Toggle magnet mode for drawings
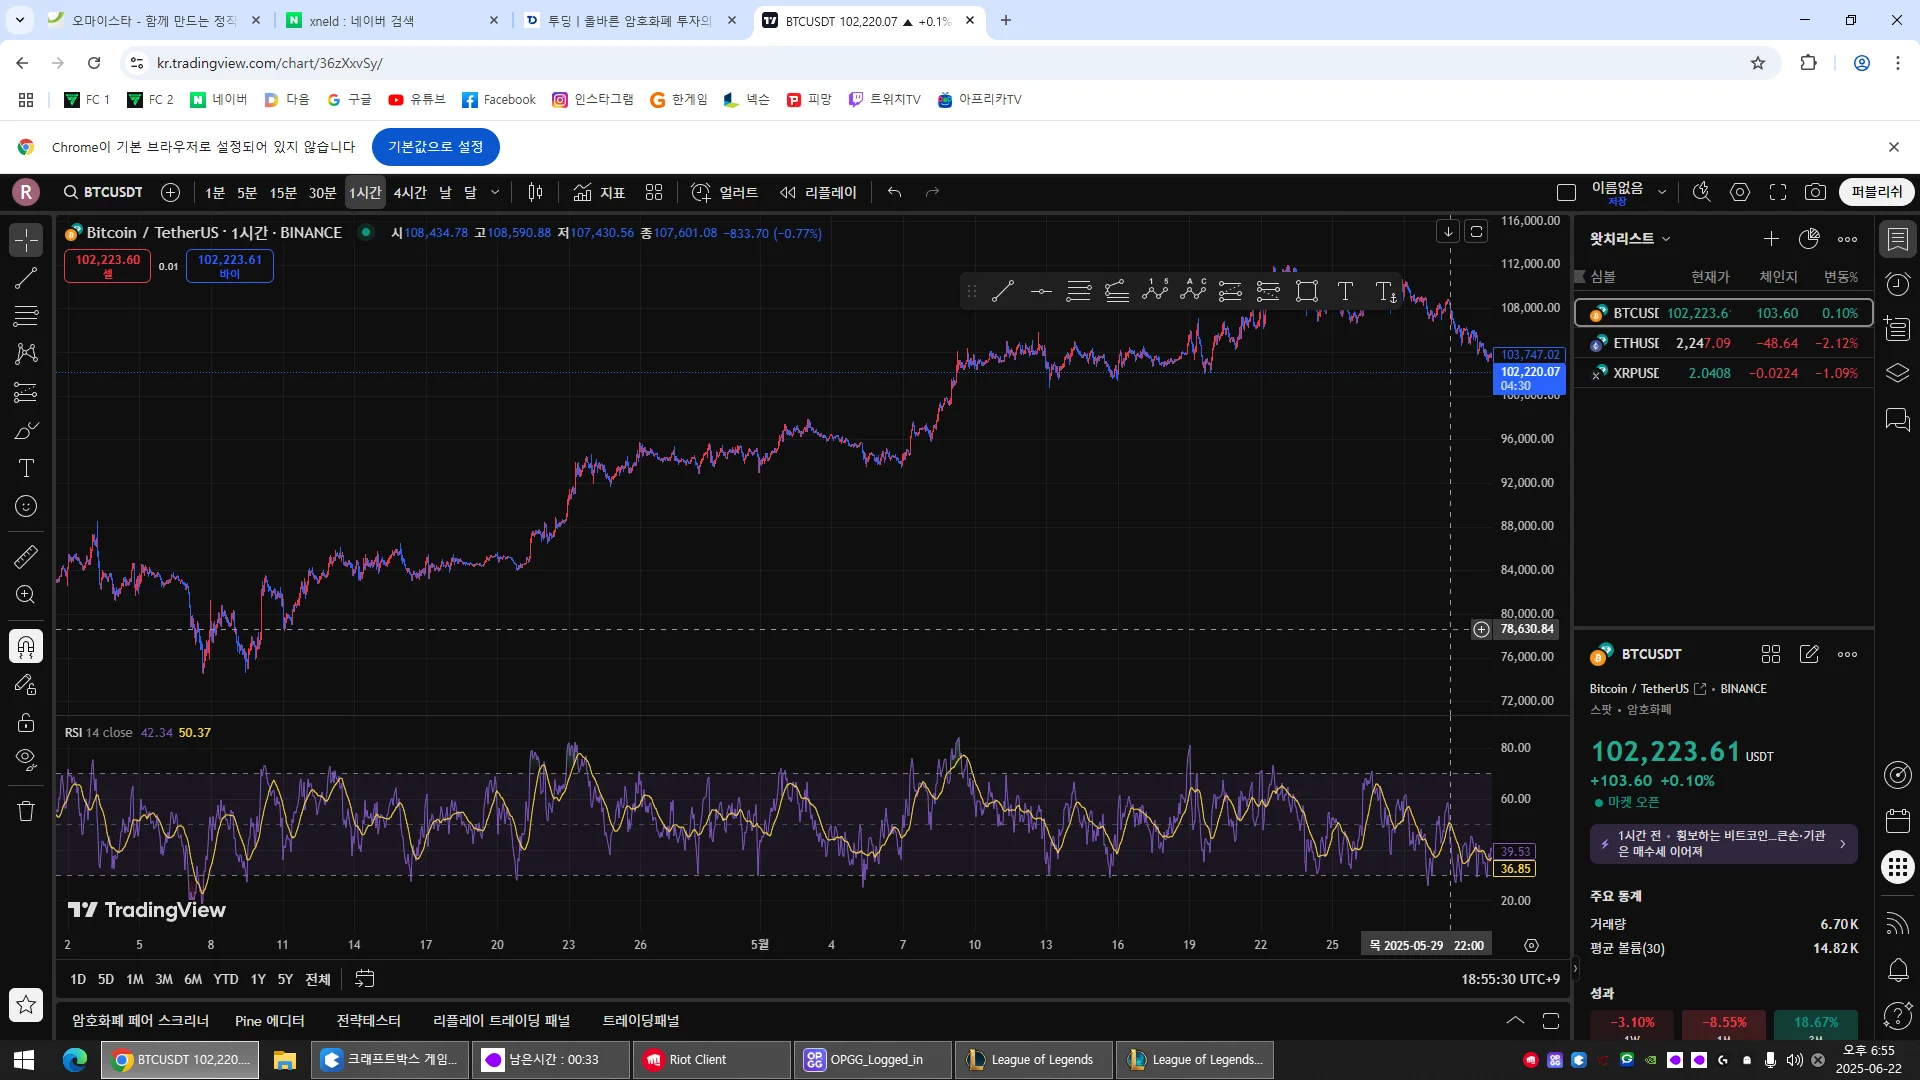 (26, 647)
